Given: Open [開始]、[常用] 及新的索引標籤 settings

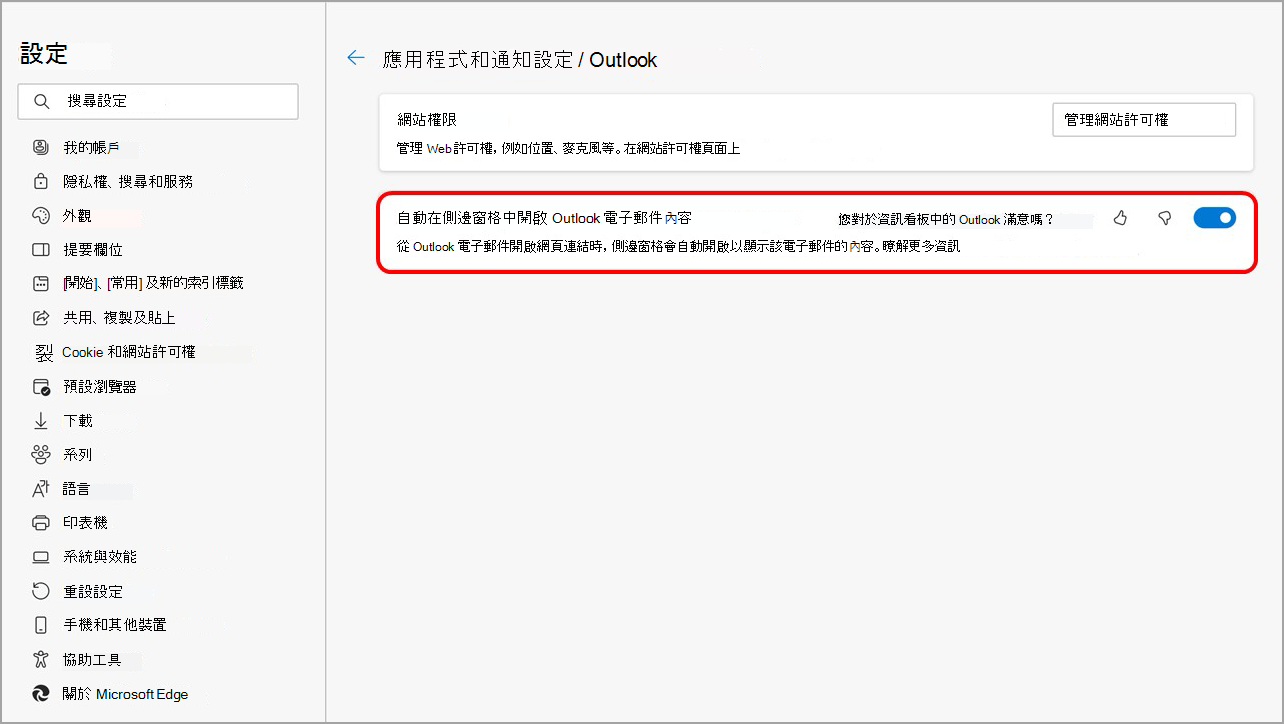Looking at the screenshot, I should (x=153, y=283).
